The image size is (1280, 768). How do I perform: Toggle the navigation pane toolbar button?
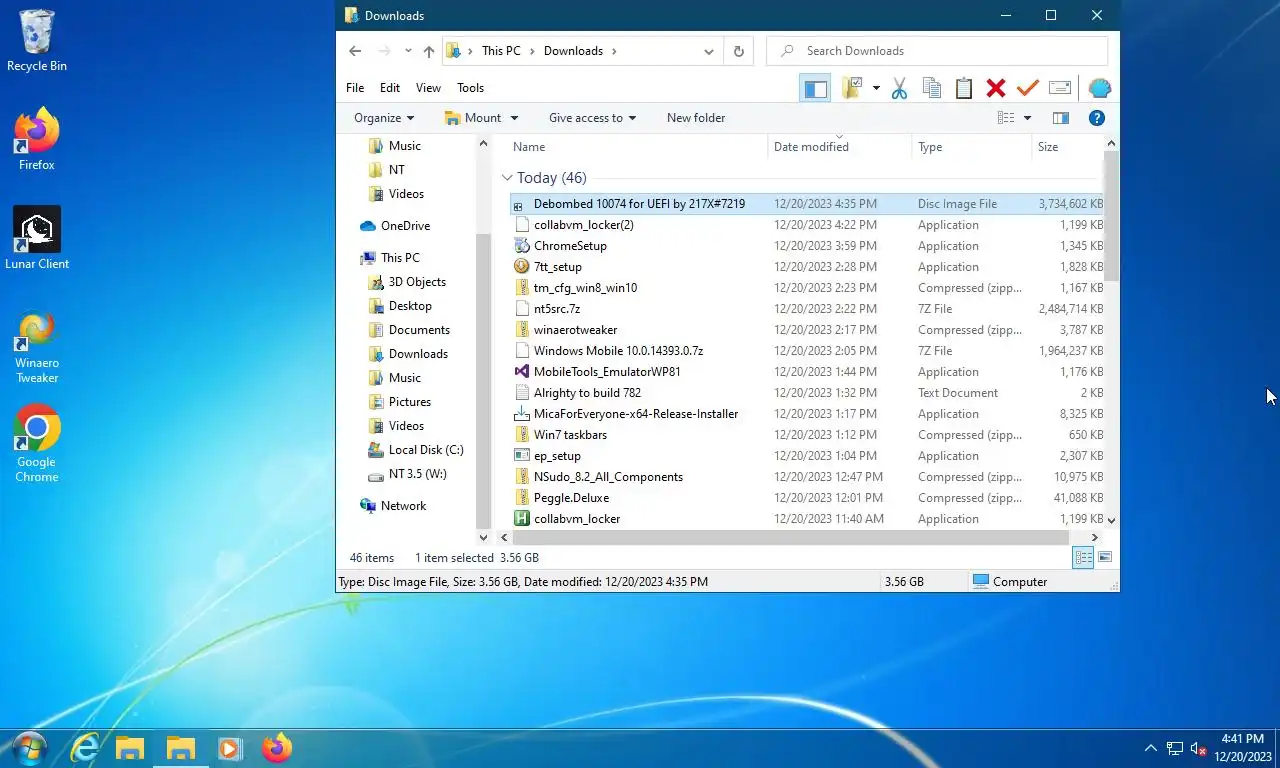pyautogui.click(x=815, y=88)
